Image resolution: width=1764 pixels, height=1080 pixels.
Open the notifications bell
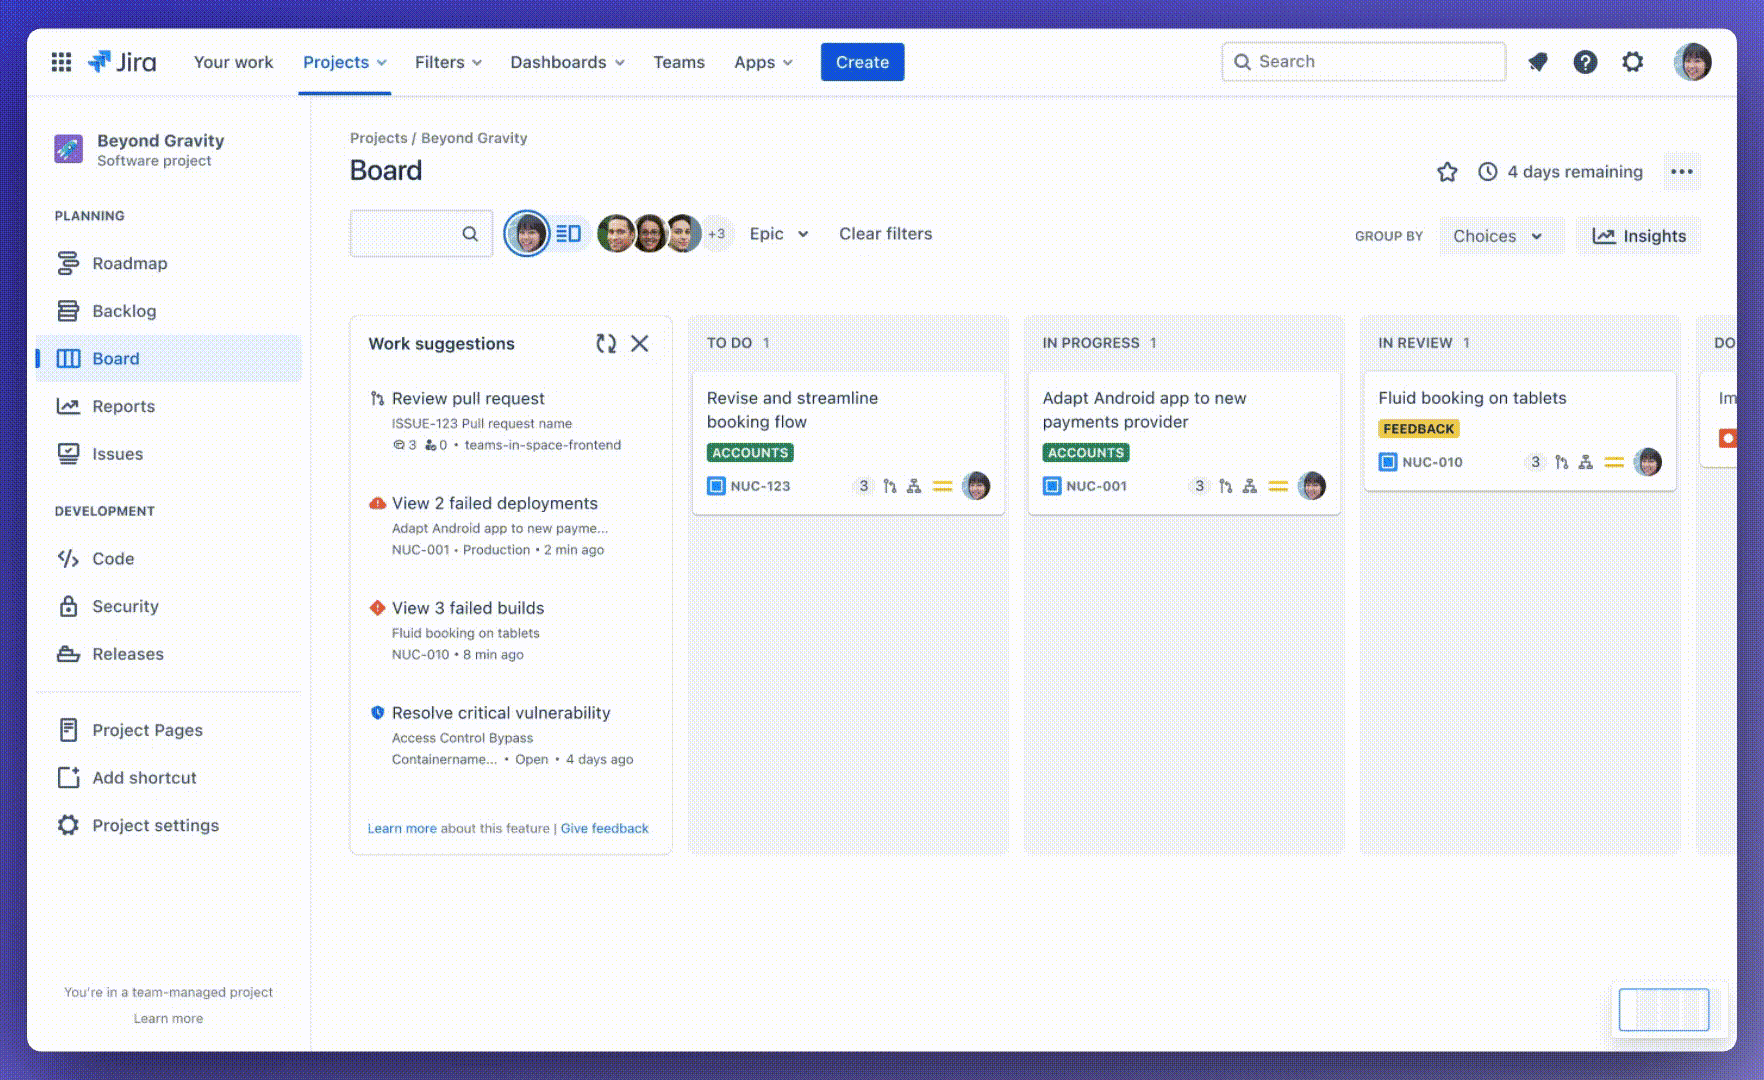click(1538, 62)
